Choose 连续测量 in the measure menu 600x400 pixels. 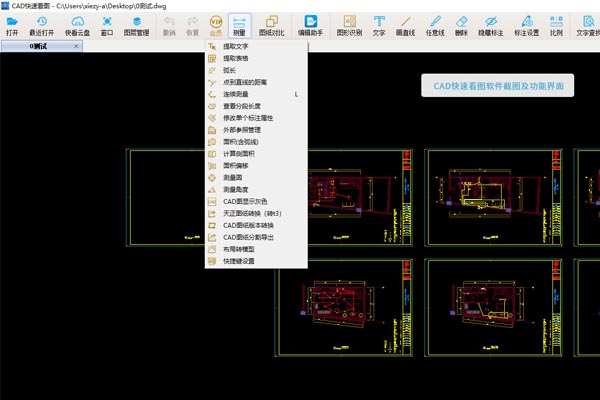coord(236,94)
